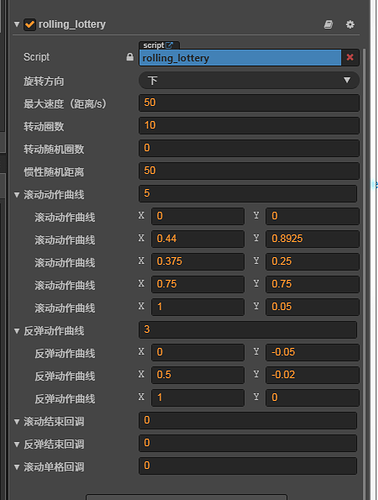378x500 pixels.
Task: Click the lock icon beside Script
Action: pos(130,57)
